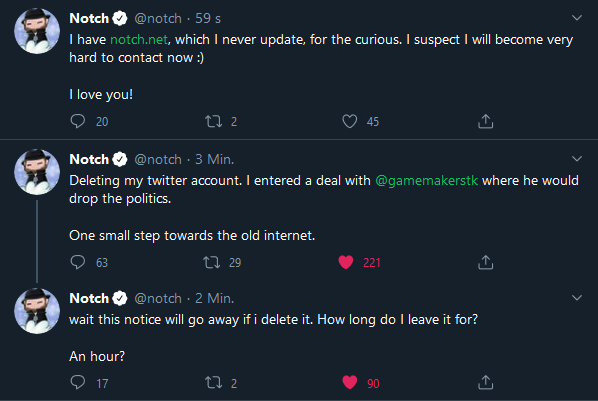Open the 3 Min. timestamp of the second tweet

(x=214, y=159)
